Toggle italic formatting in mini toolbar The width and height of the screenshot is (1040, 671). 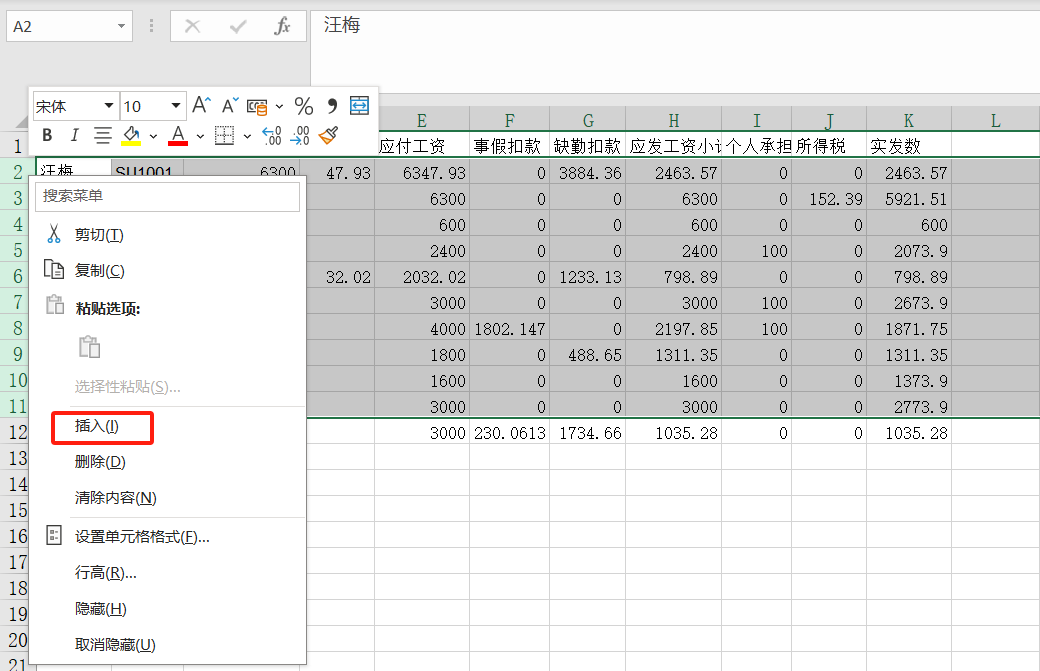pyautogui.click(x=74, y=135)
